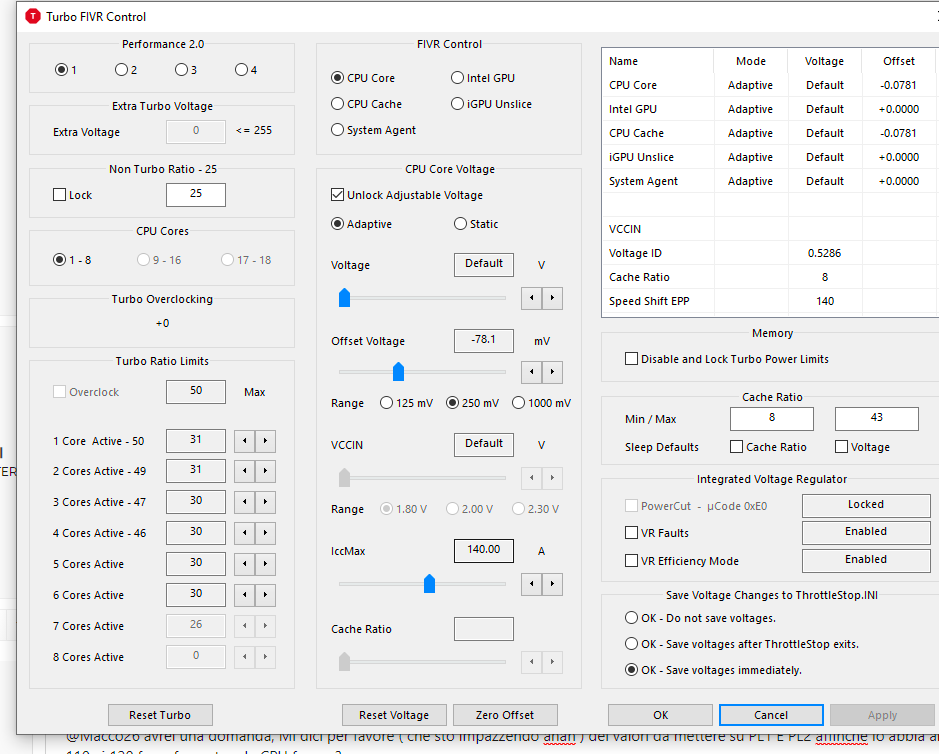939x754 pixels.
Task: Click the Voltage slider thumb
Action: (344, 298)
